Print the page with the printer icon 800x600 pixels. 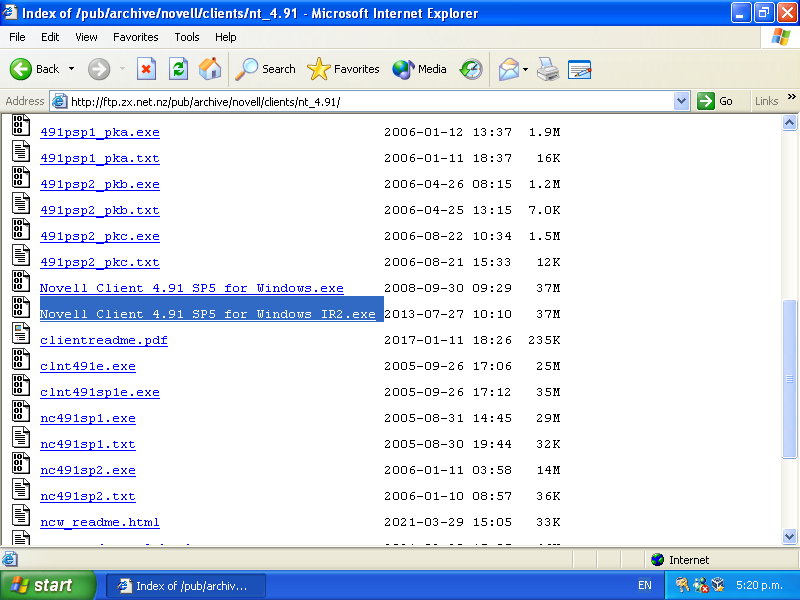tap(548, 69)
